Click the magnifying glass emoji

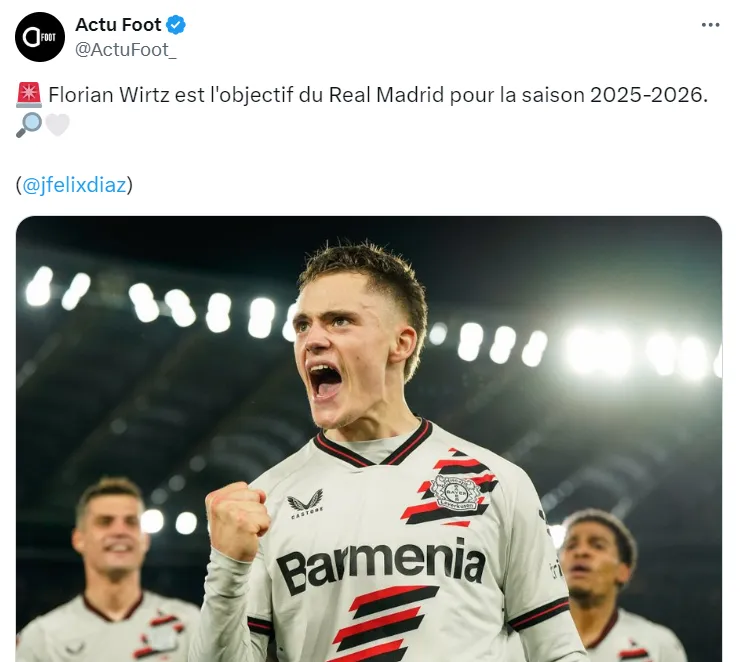tap(29, 125)
